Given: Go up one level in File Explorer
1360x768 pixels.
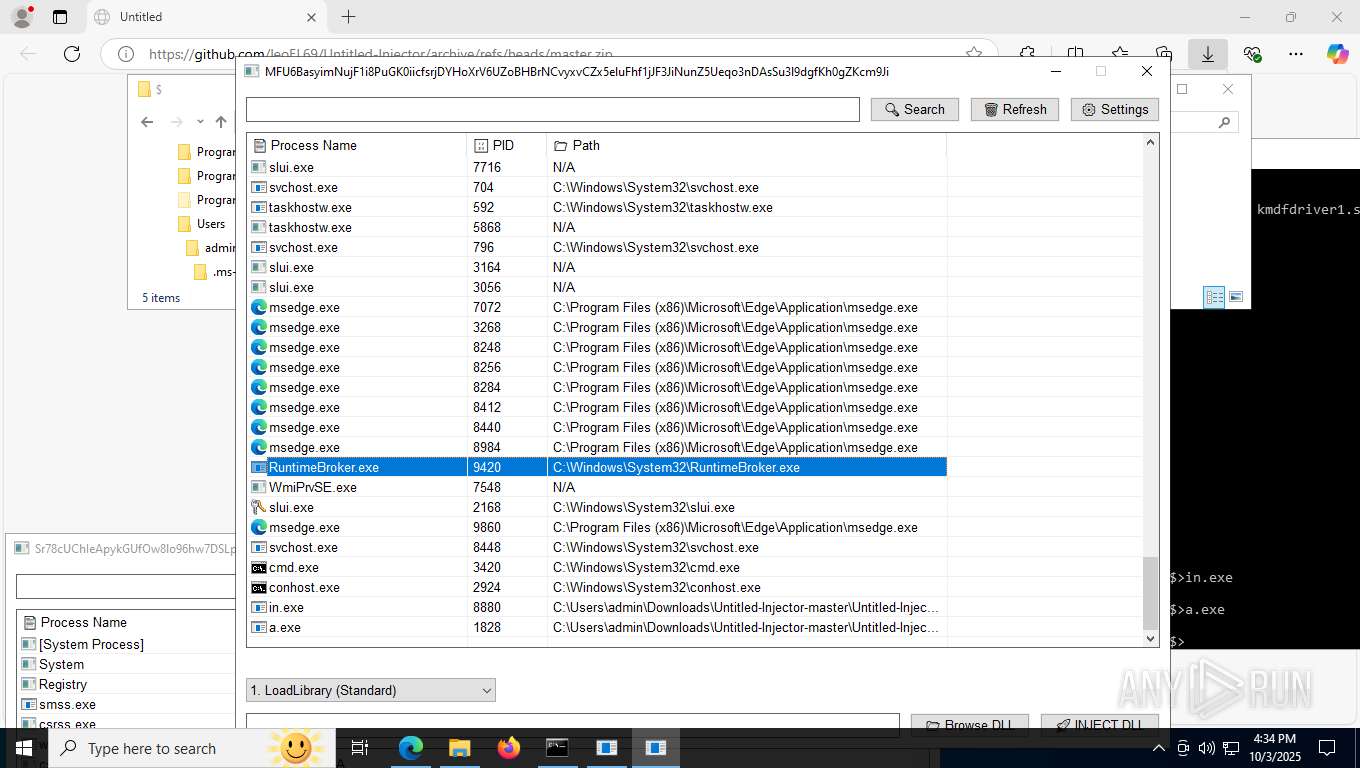Looking at the screenshot, I should [221, 122].
